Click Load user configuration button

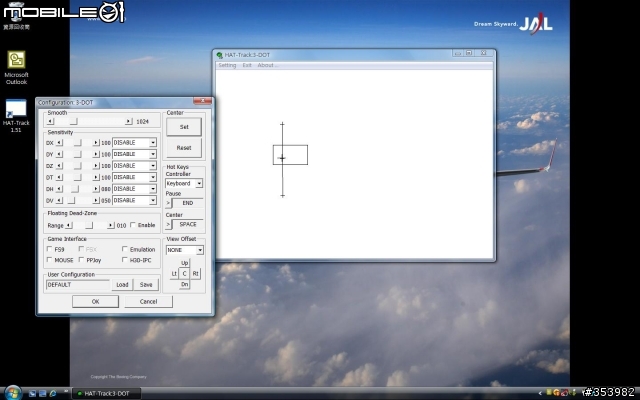coord(122,284)
